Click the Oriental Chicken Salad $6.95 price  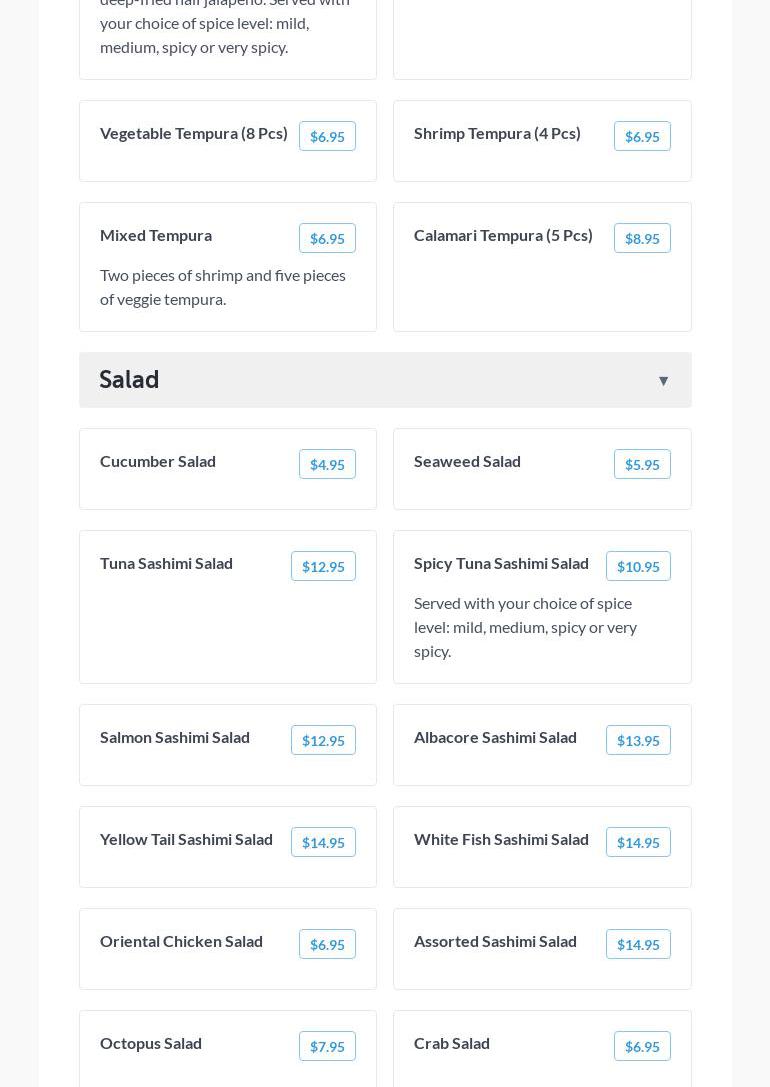[327, 945]
